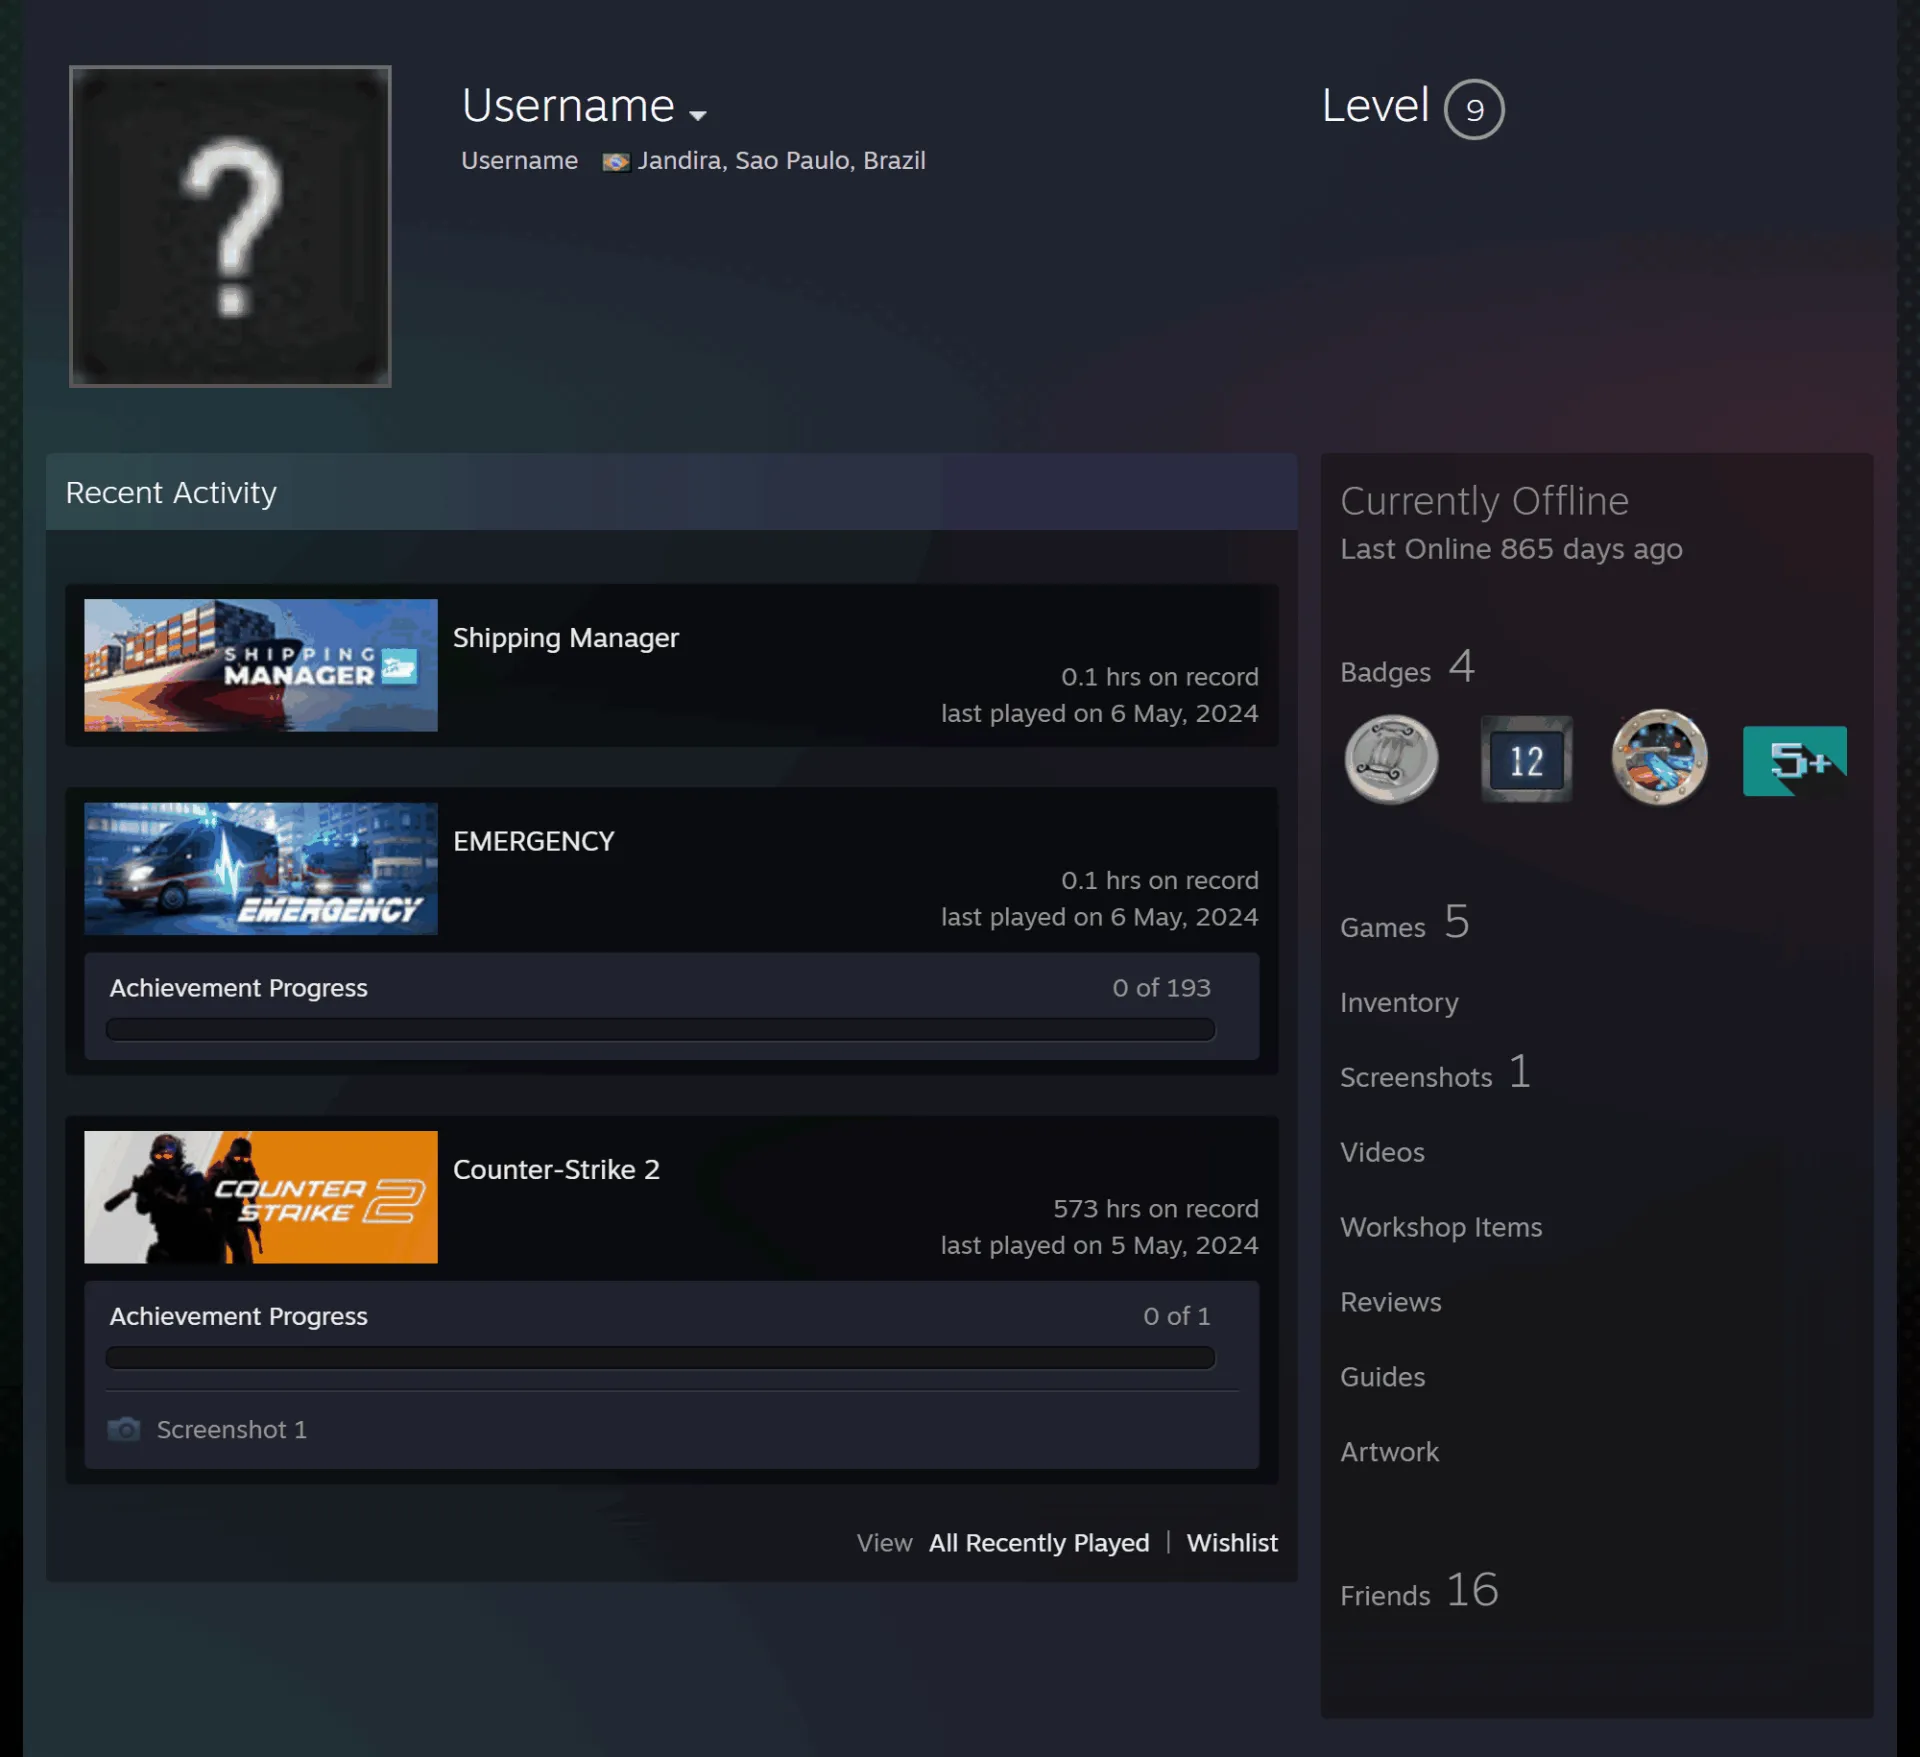Click the question mark profile avatar
The width and height of the screenshot is (1920, 1757).
pyautogui.click(x=230, y=226)
